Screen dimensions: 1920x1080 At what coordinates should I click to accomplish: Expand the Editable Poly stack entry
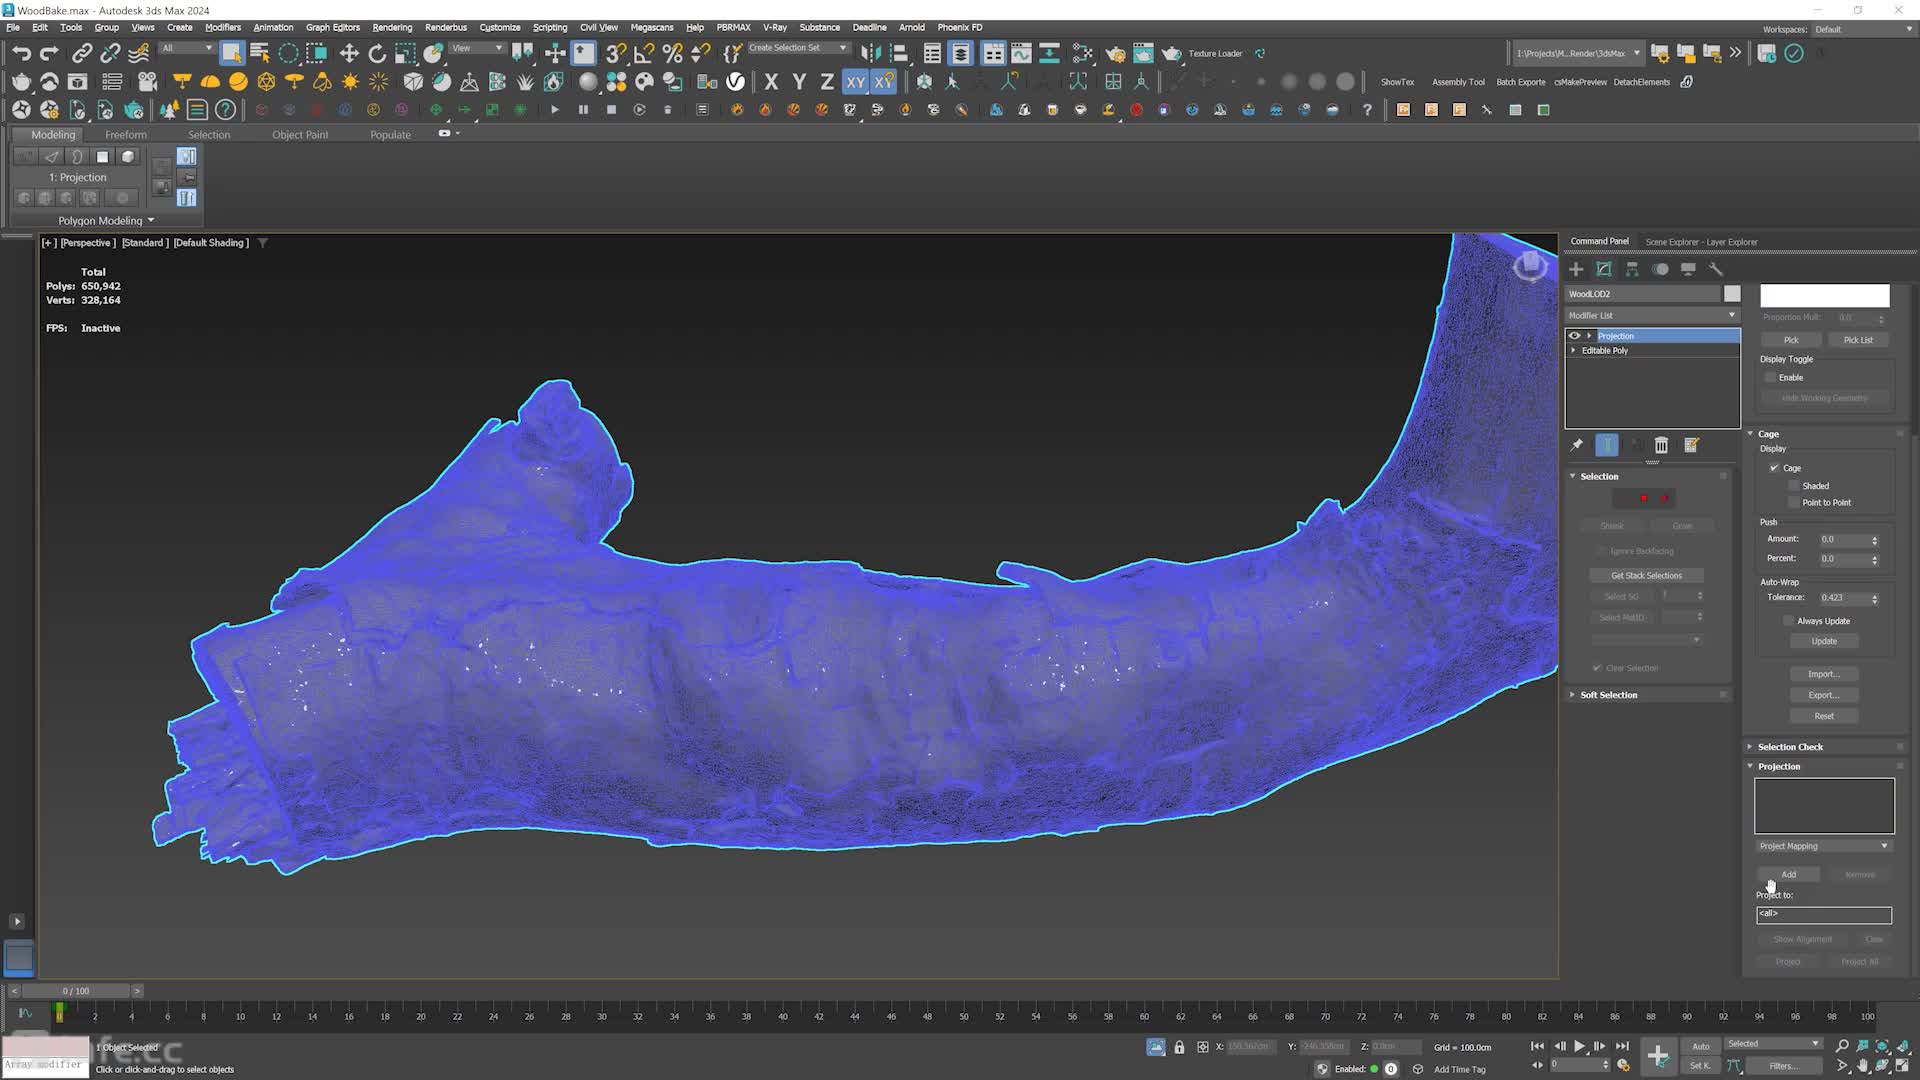coord(1574,351)
